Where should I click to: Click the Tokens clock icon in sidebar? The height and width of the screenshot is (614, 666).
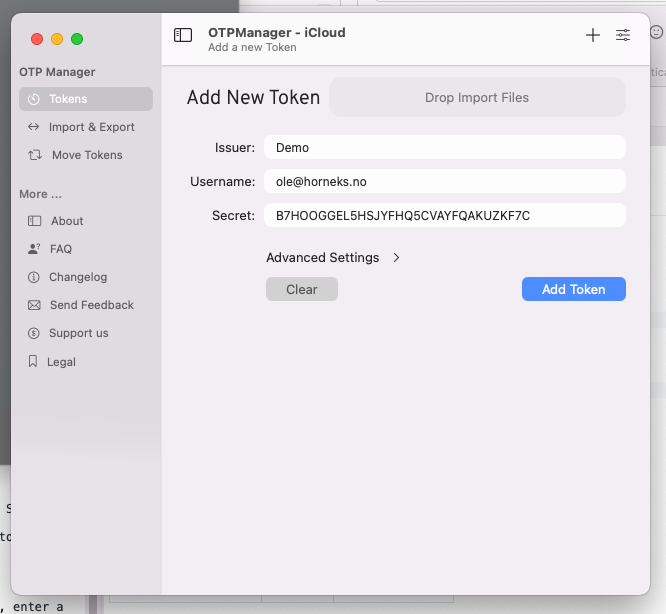tap(34, 99)
